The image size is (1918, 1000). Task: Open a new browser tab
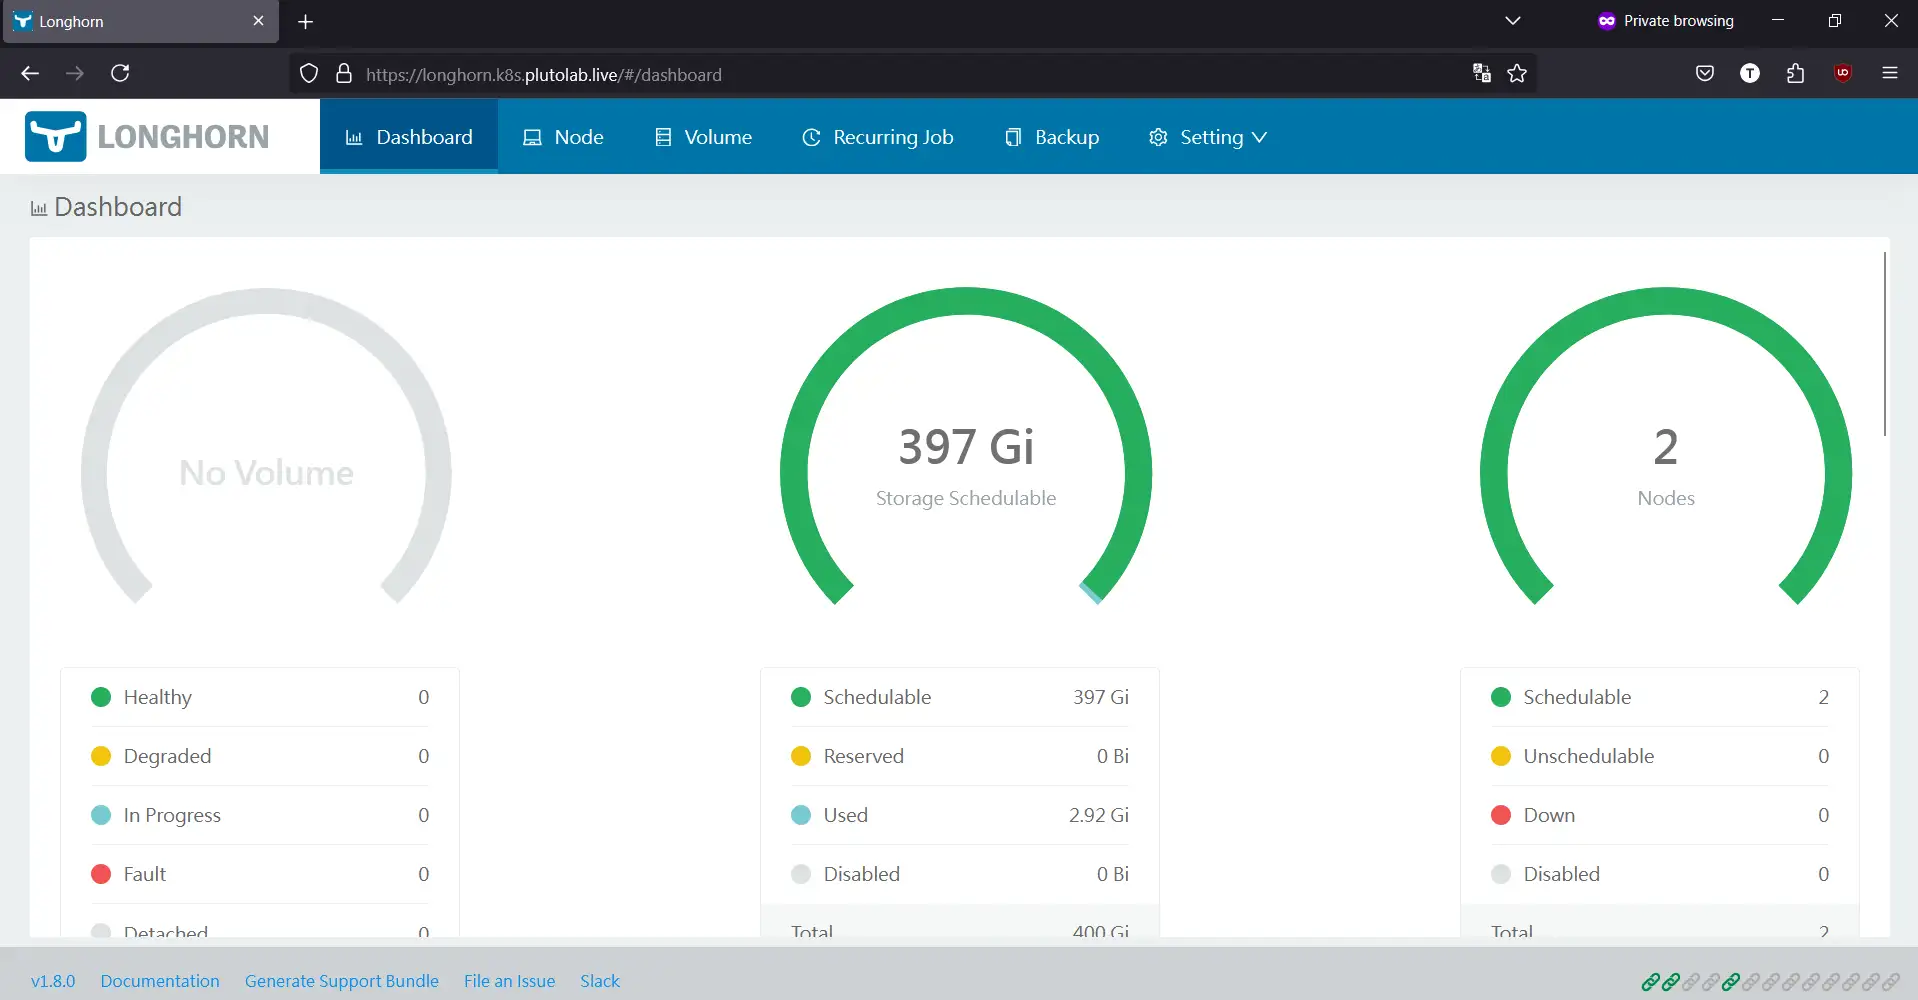(306, 21)
